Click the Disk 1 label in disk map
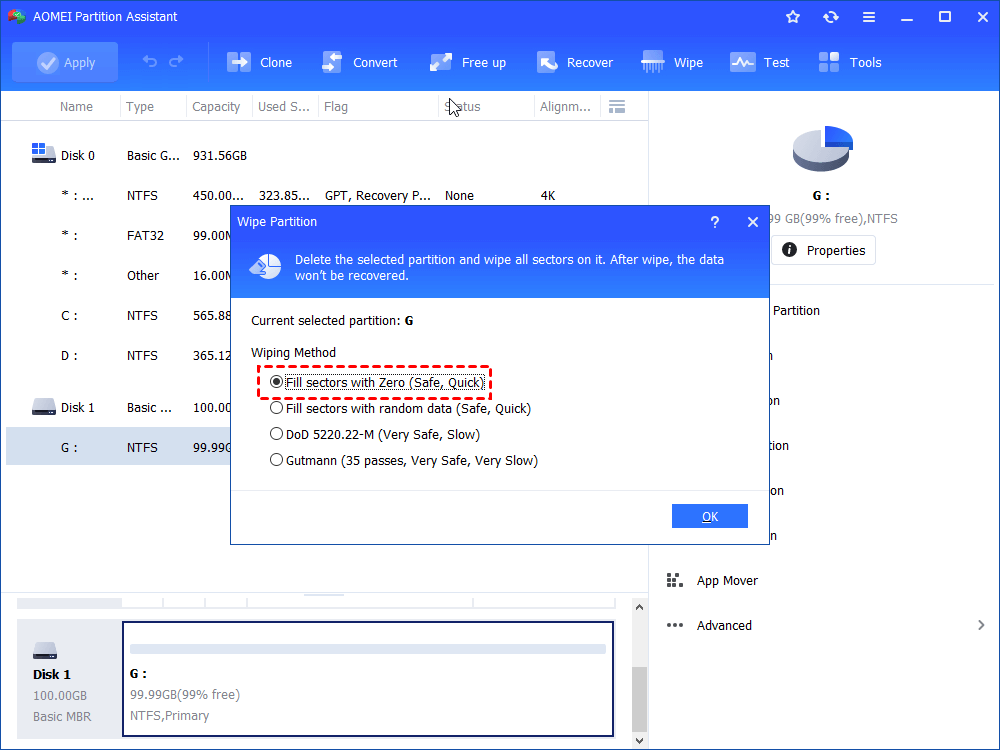Image resolution: width=1000 pixels, height=750 pixels. pos(52,674)
